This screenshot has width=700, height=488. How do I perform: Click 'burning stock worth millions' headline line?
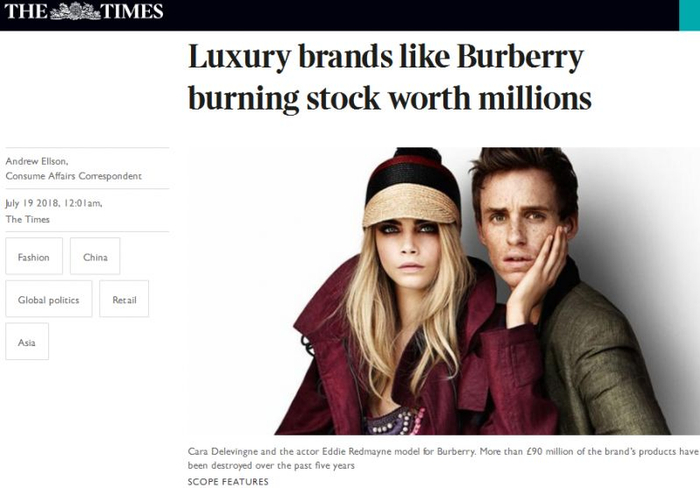pos(390,98)
